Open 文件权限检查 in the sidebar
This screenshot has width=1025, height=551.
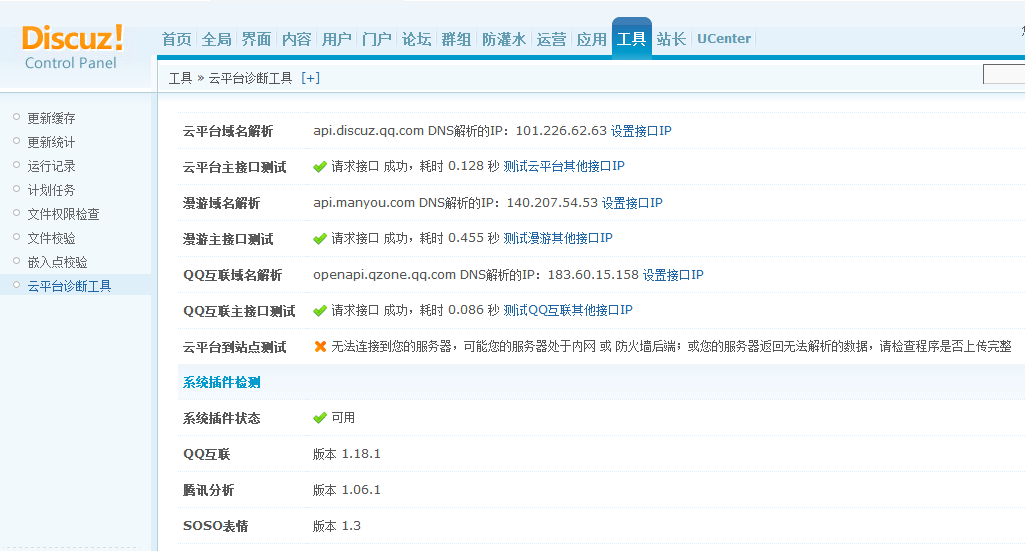[x=63, y=214]
